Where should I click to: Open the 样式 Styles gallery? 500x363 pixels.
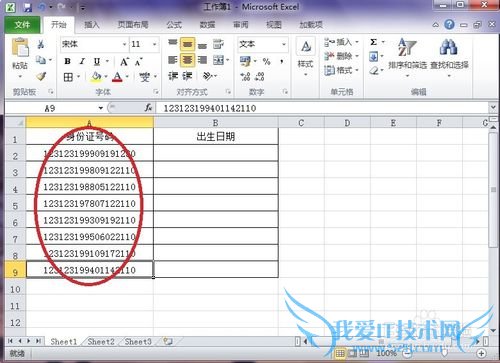point(306,57)
